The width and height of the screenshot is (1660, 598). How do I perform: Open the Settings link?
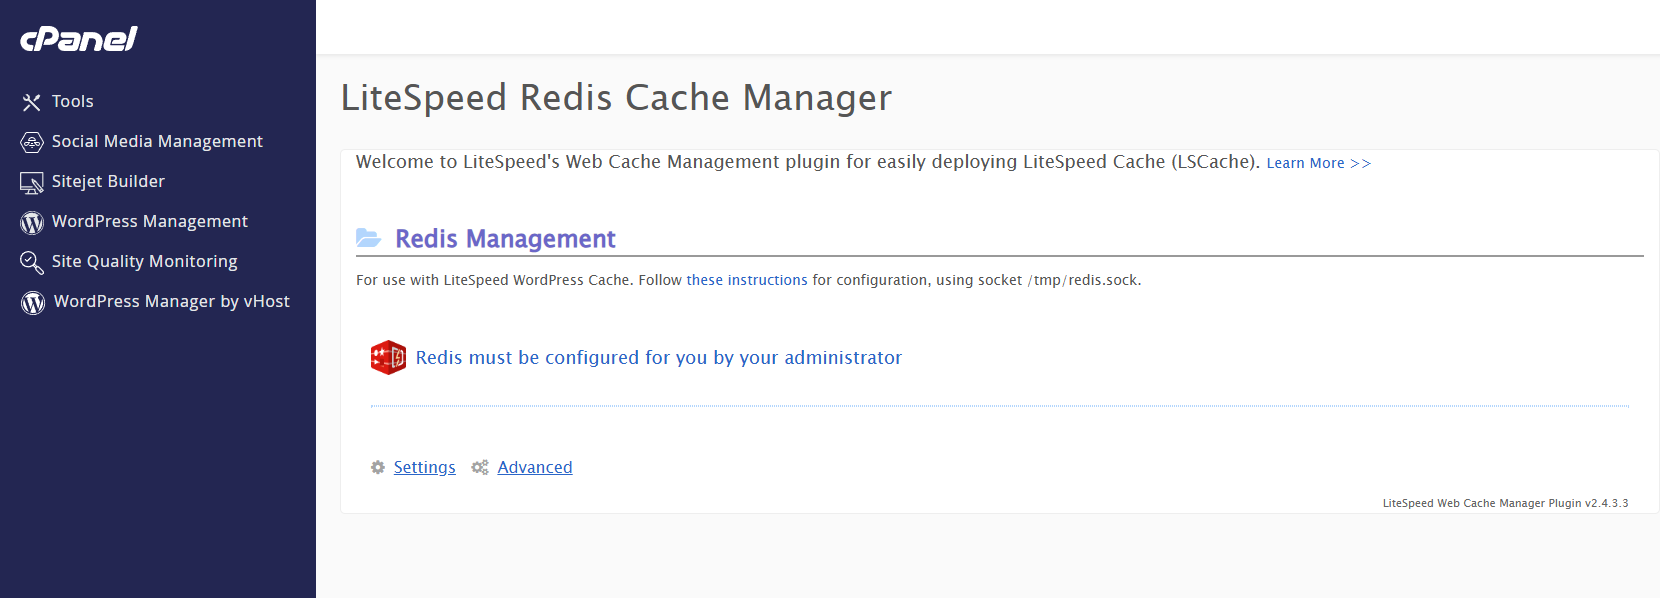[424, 467]
